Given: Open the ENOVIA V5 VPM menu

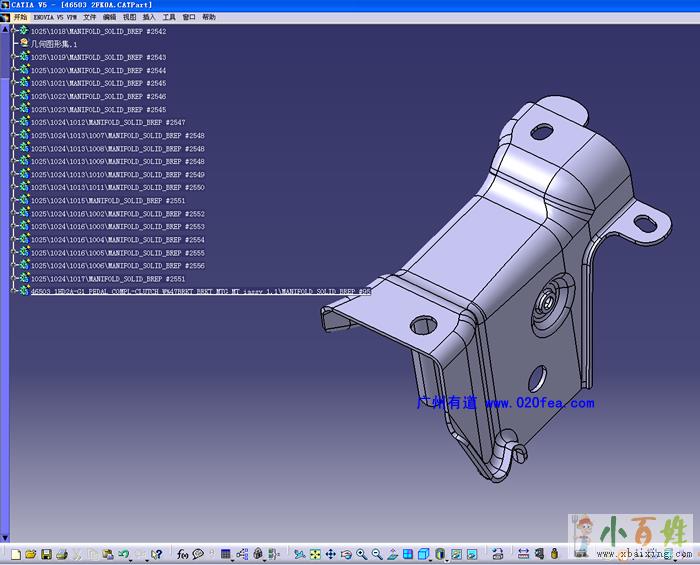Looking at the screenshot, I should (55, 17).
